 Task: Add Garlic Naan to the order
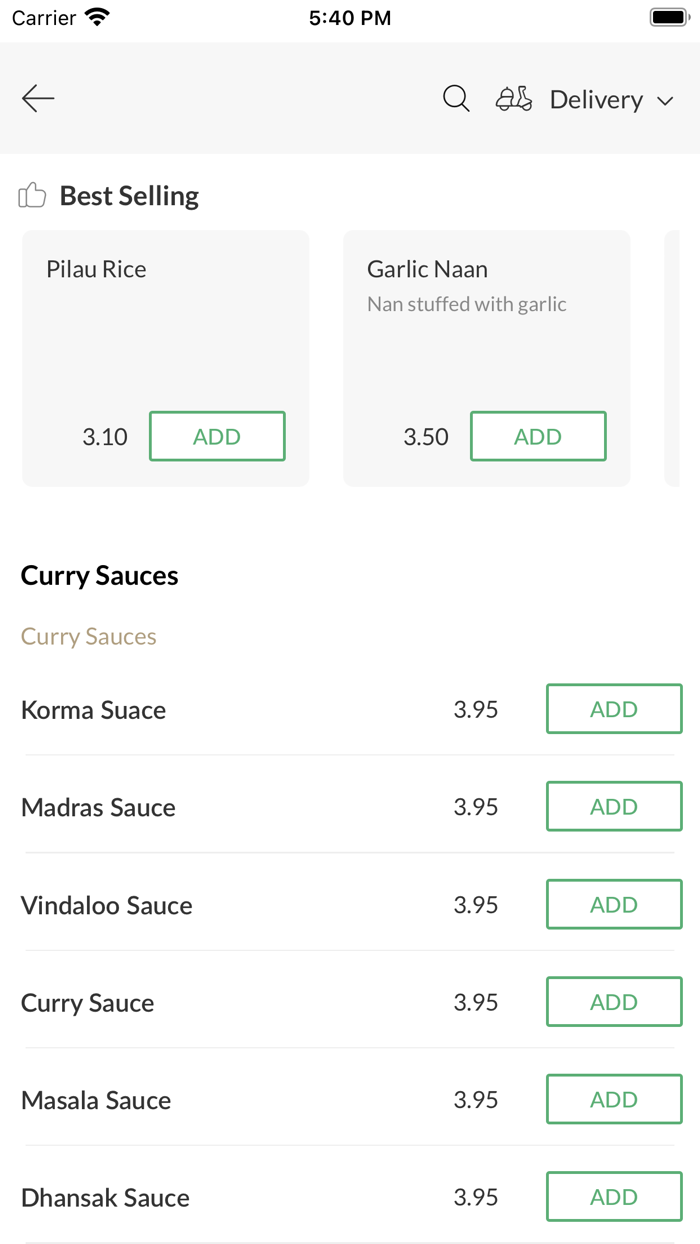click(x=538, y=436)
